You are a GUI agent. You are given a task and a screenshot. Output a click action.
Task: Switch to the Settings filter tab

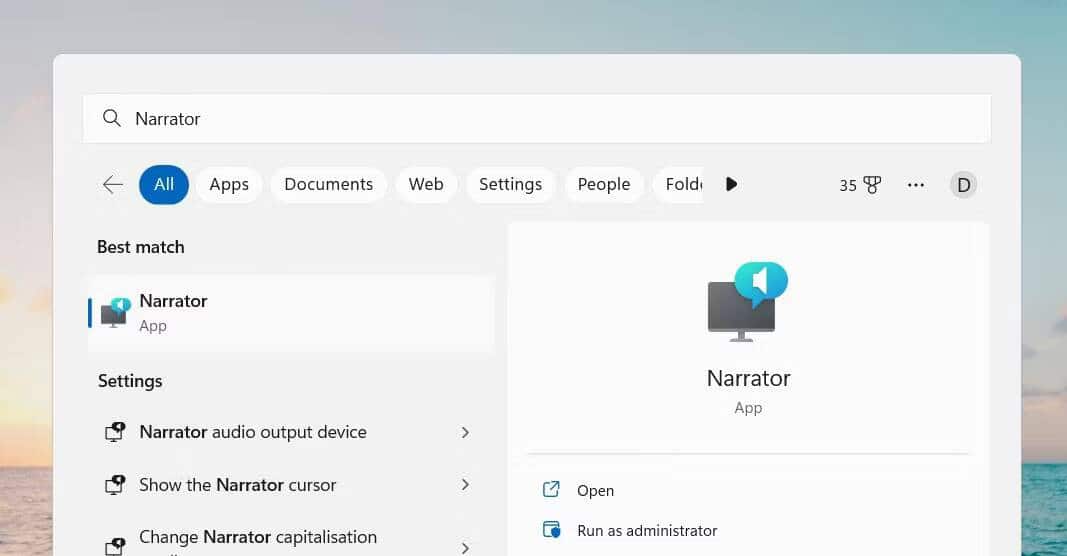510,184
